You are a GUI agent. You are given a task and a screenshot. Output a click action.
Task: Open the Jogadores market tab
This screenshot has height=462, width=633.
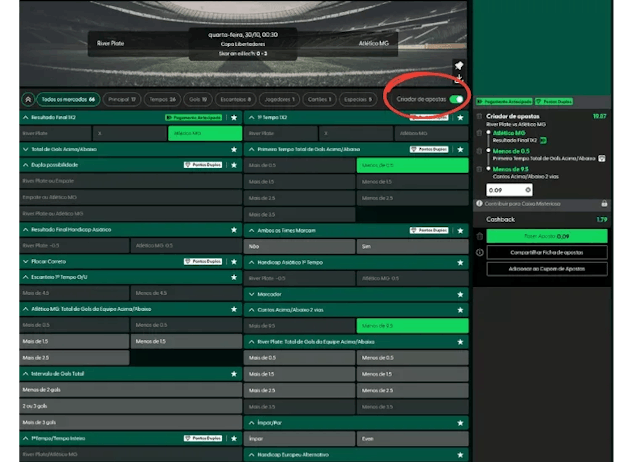pyautogui.click(x=279, y=99)
